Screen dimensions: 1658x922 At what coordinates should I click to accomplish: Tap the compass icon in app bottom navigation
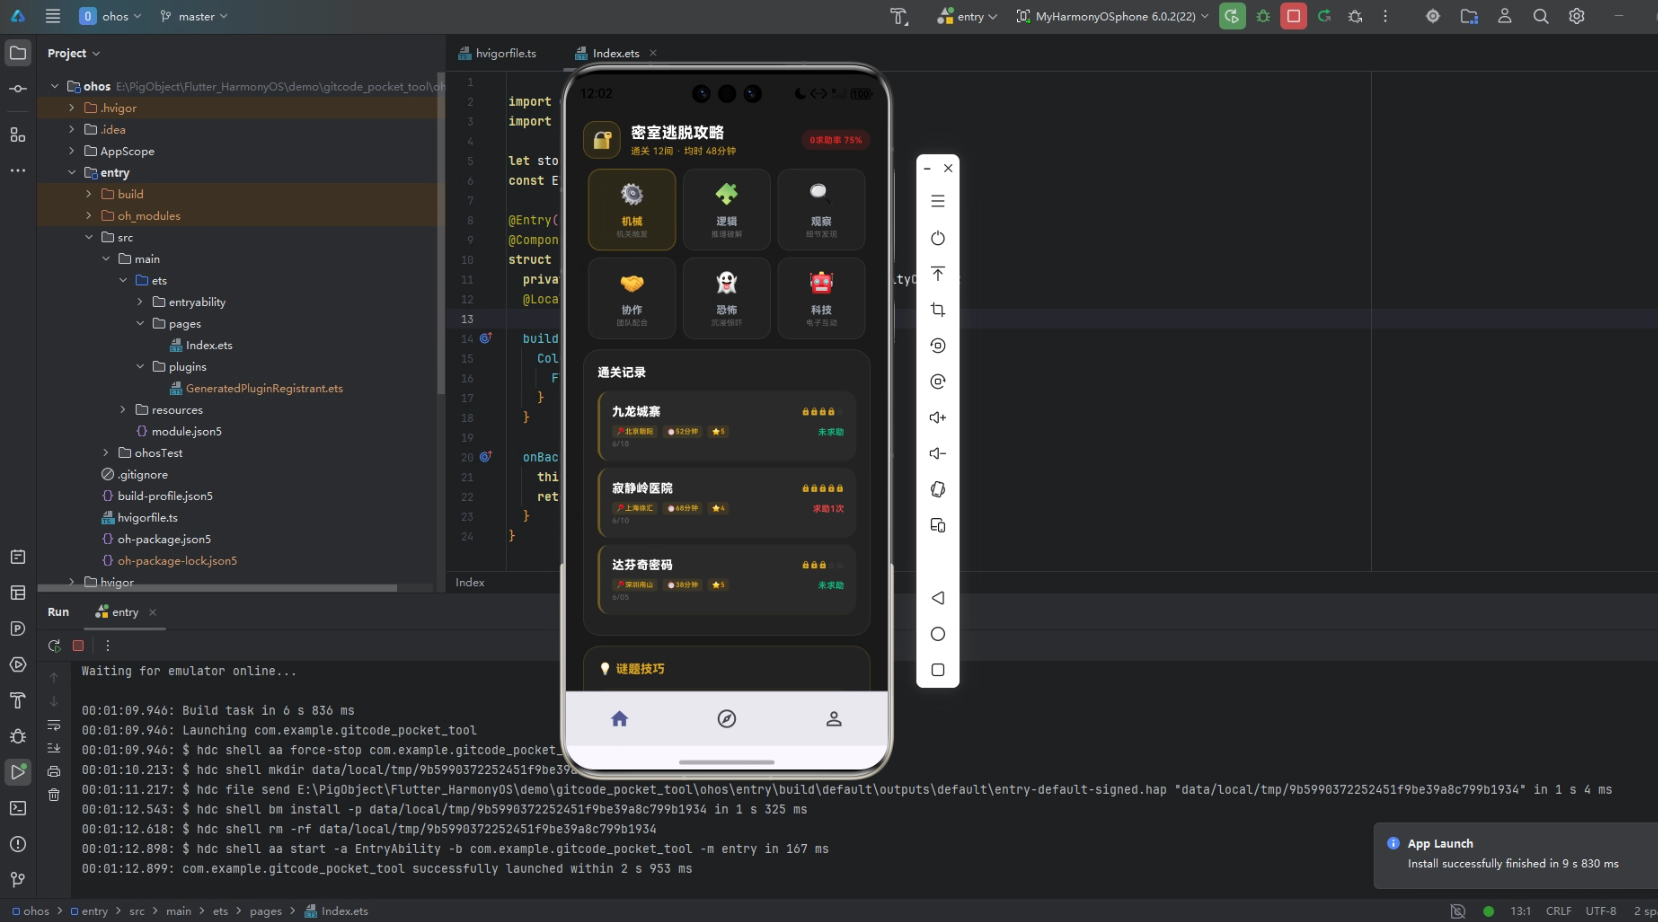727,719
